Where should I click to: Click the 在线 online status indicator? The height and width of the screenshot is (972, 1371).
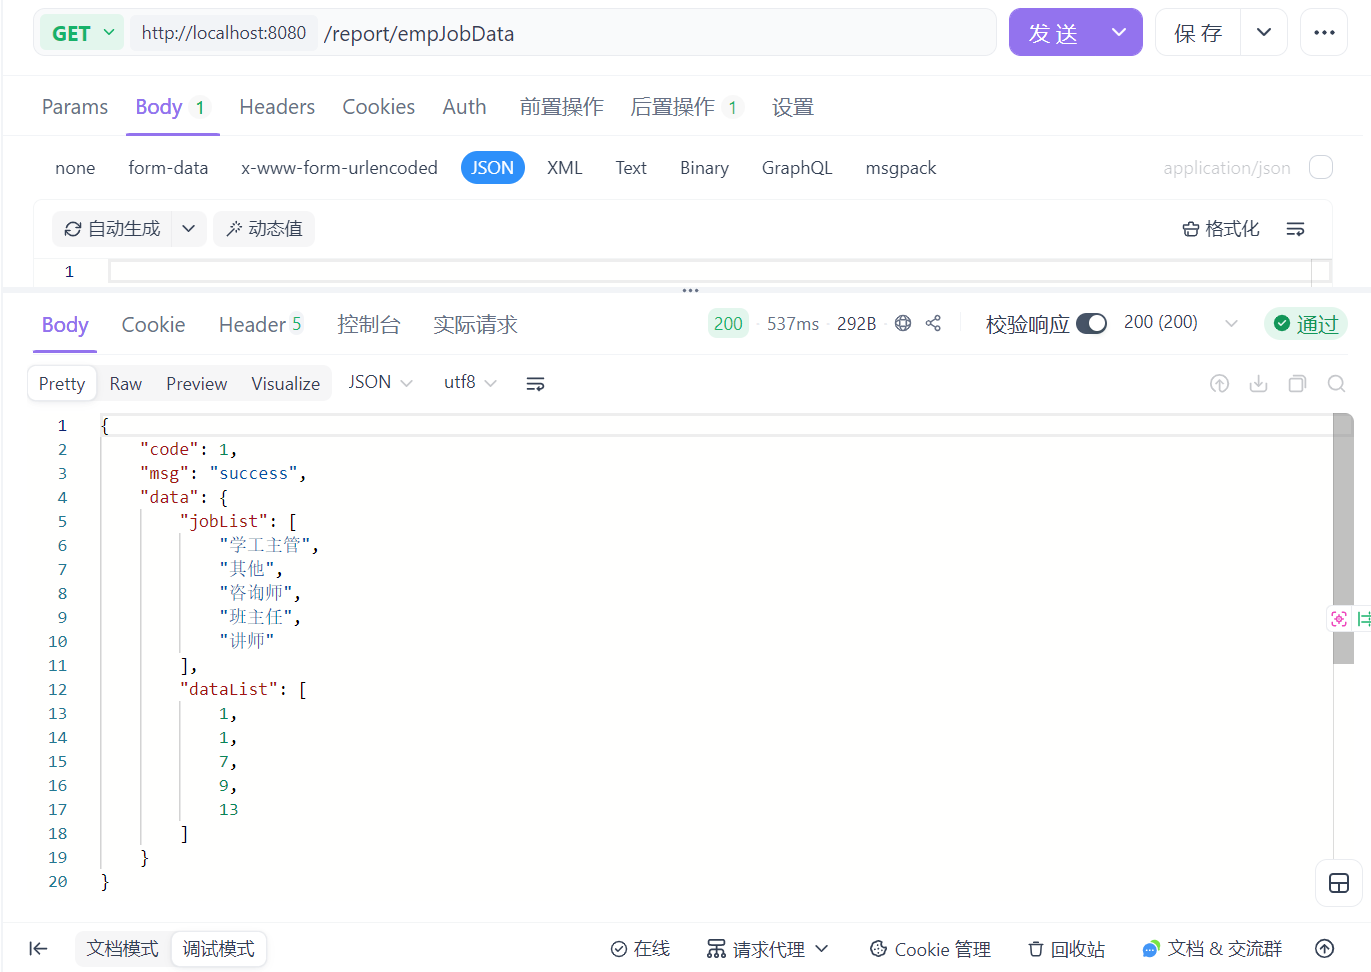tap(640, 949)
